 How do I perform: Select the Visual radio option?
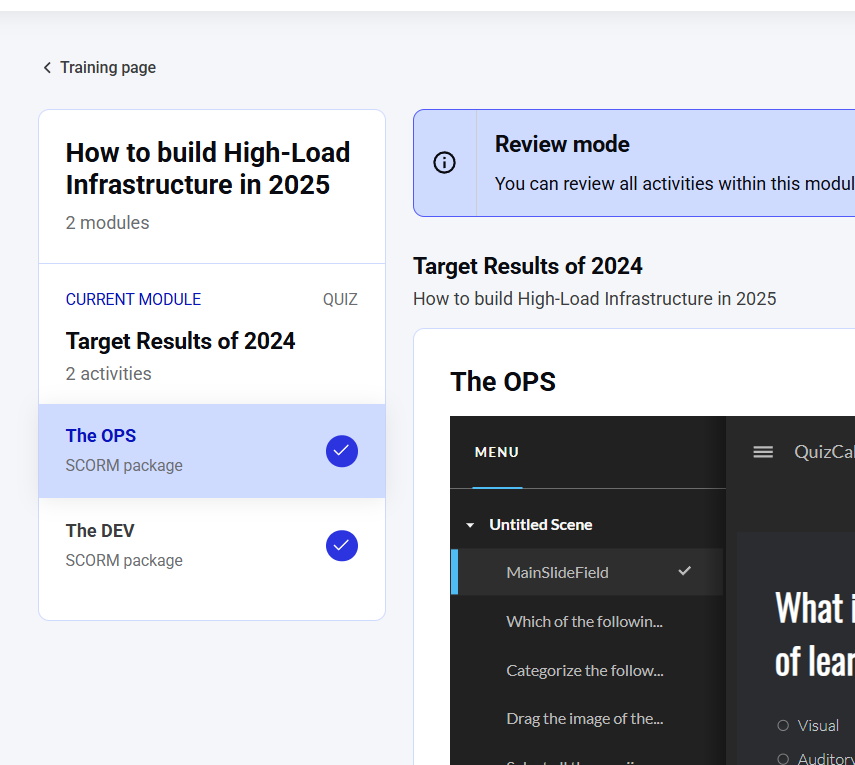click(x=783, y=726)
